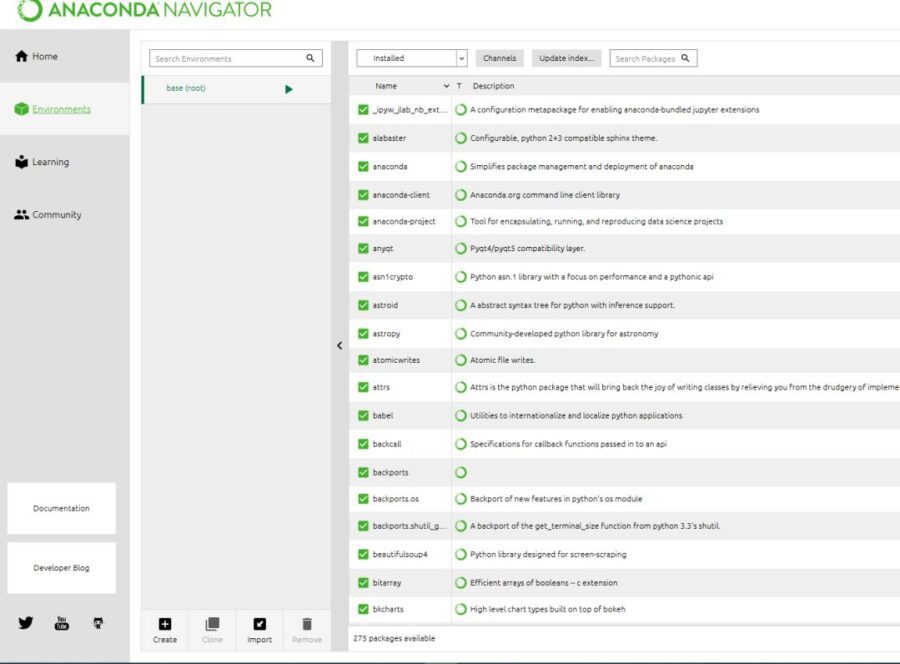Image resolution: width=900 pixels, height=664 pixels.
Task: Click the backports package type circle icon
Action: click(460, 473)
